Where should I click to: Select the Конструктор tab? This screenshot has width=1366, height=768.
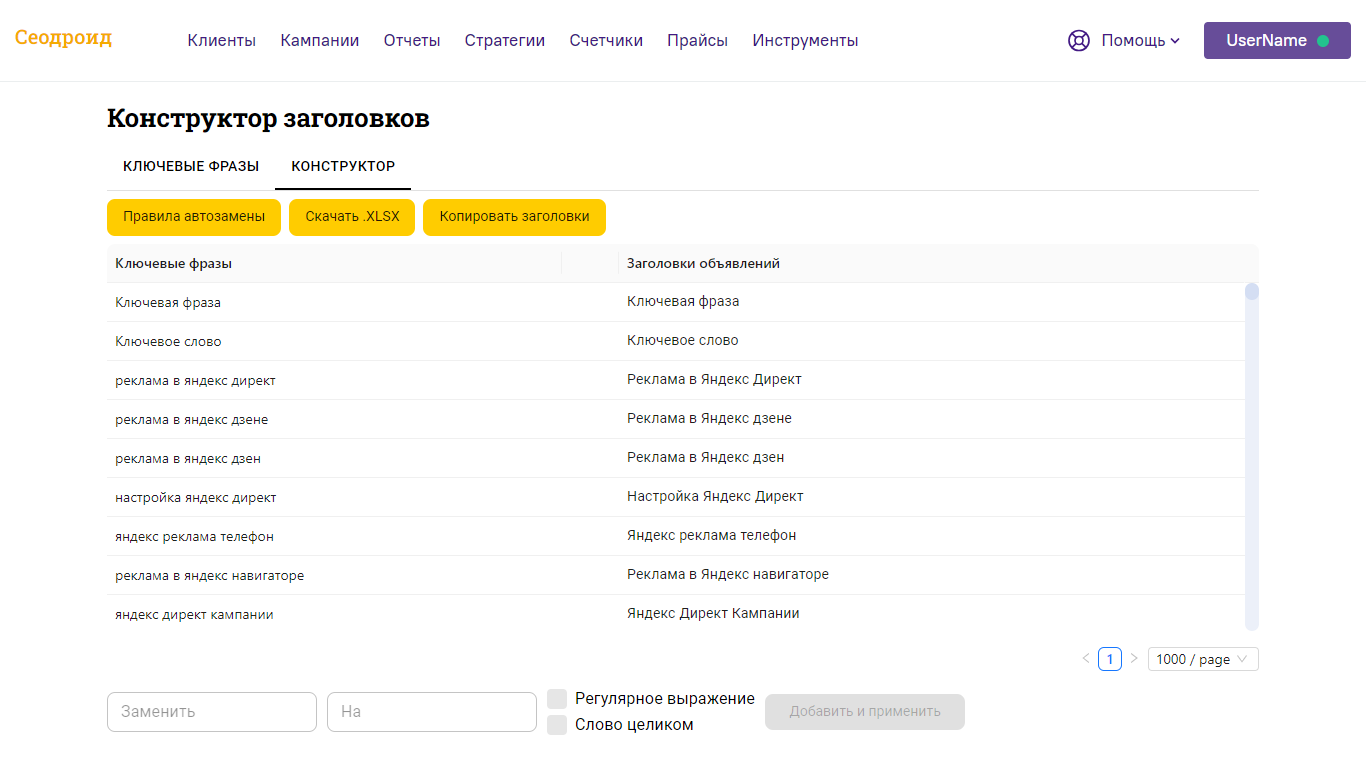[343, 166]
